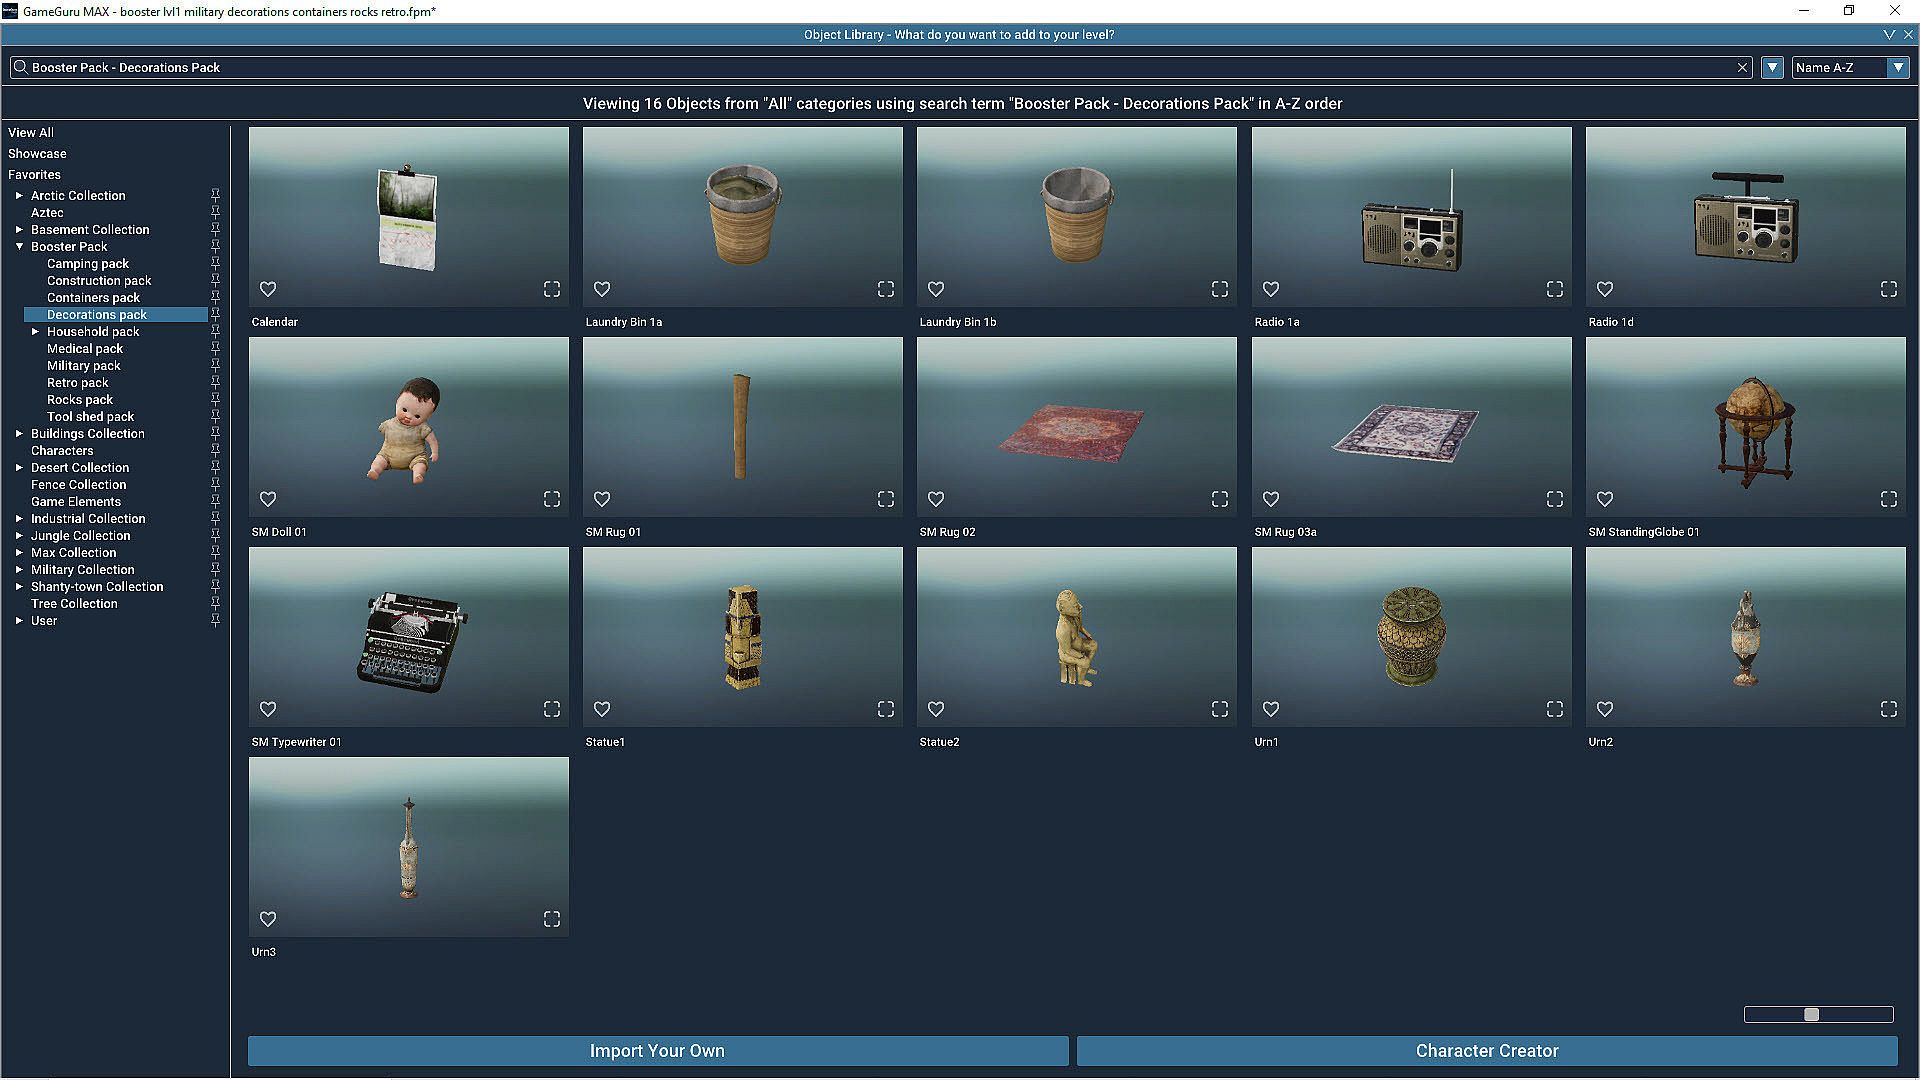
Task: Click heart icon on Radio 1d
Action: coord(1604,289)
